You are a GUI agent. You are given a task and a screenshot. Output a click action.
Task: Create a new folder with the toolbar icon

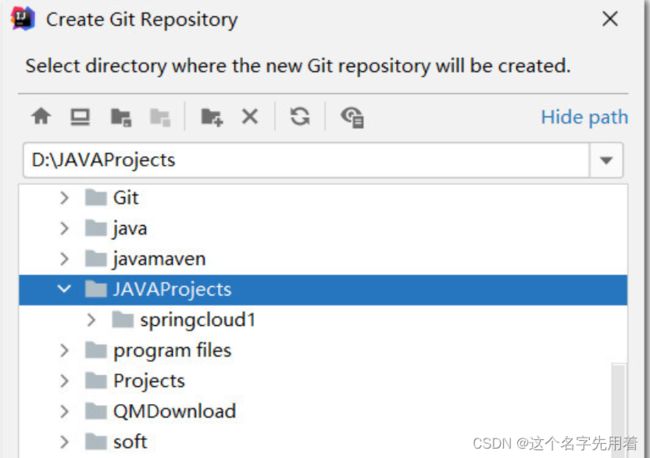point(212,117)
